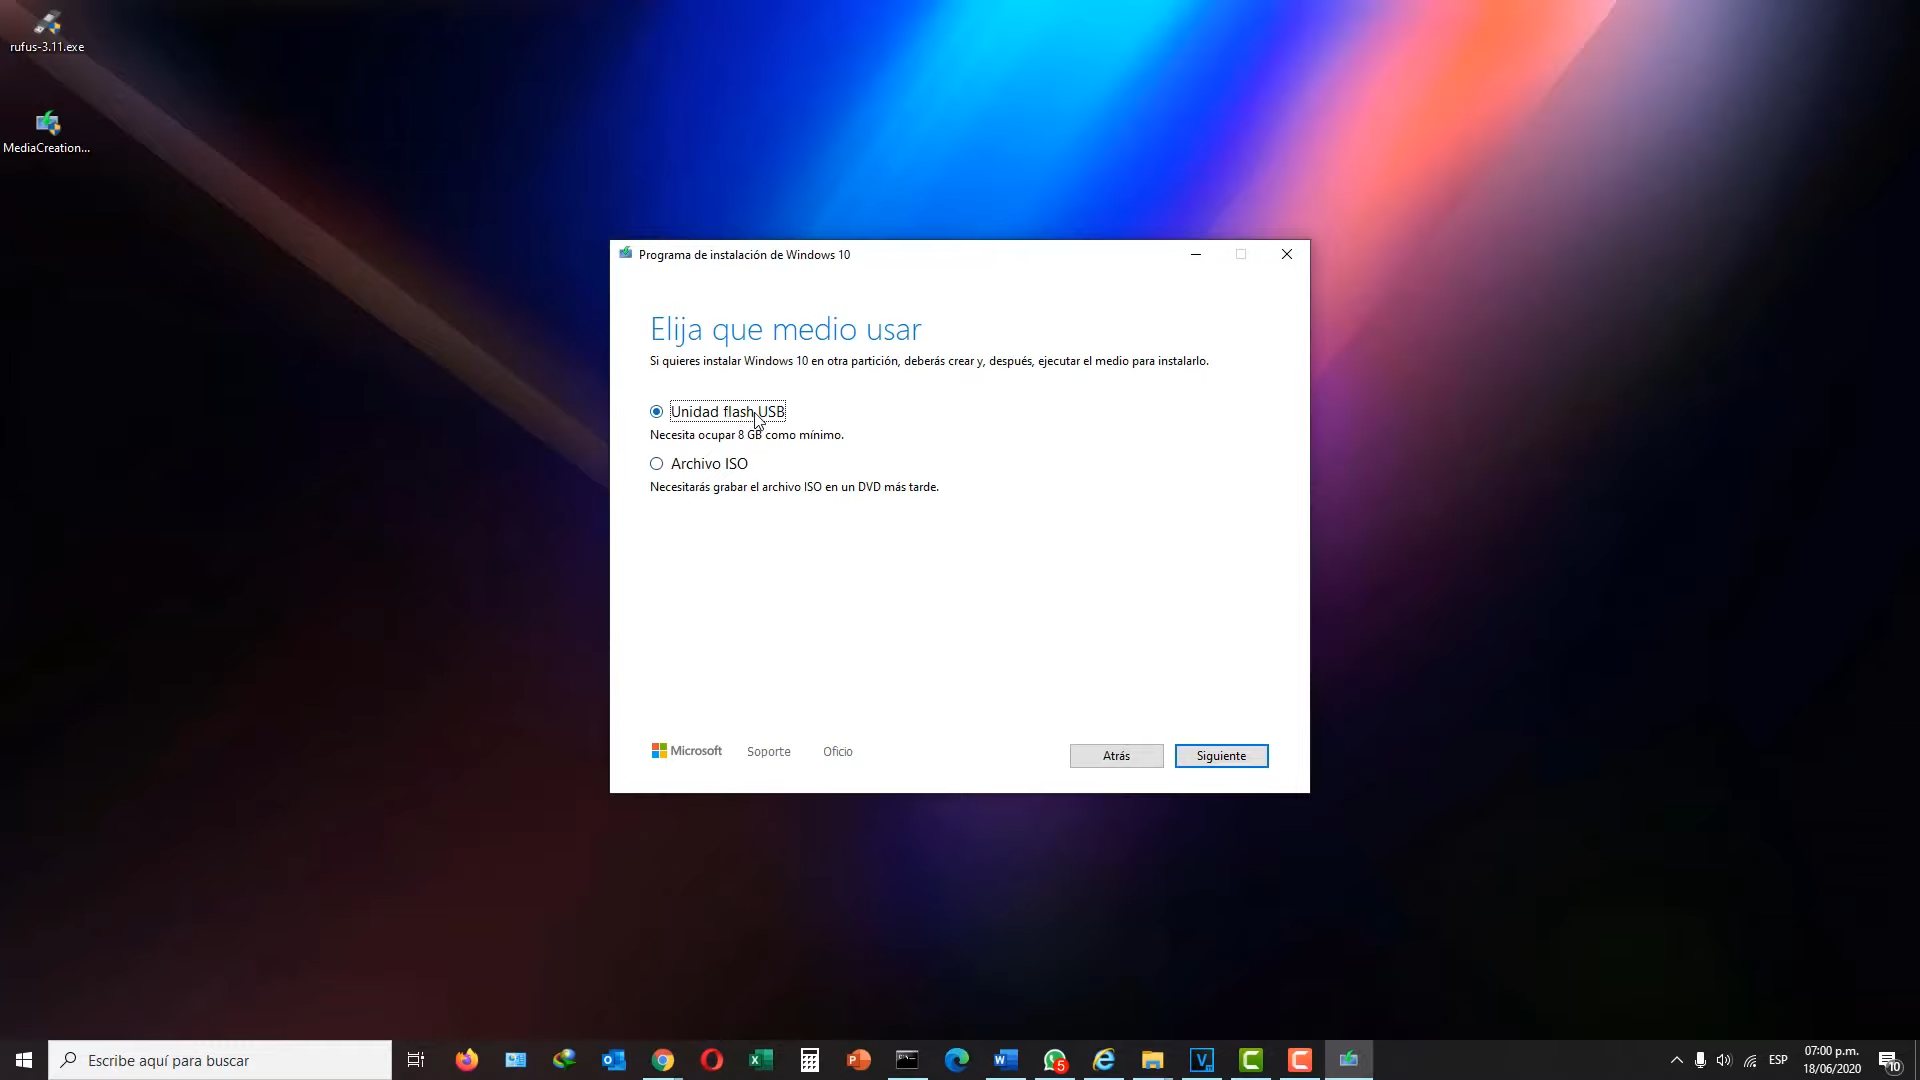The image size is (1920, 1080).
Task: Open the ESP language selector
Action: pos(1778,1060)
